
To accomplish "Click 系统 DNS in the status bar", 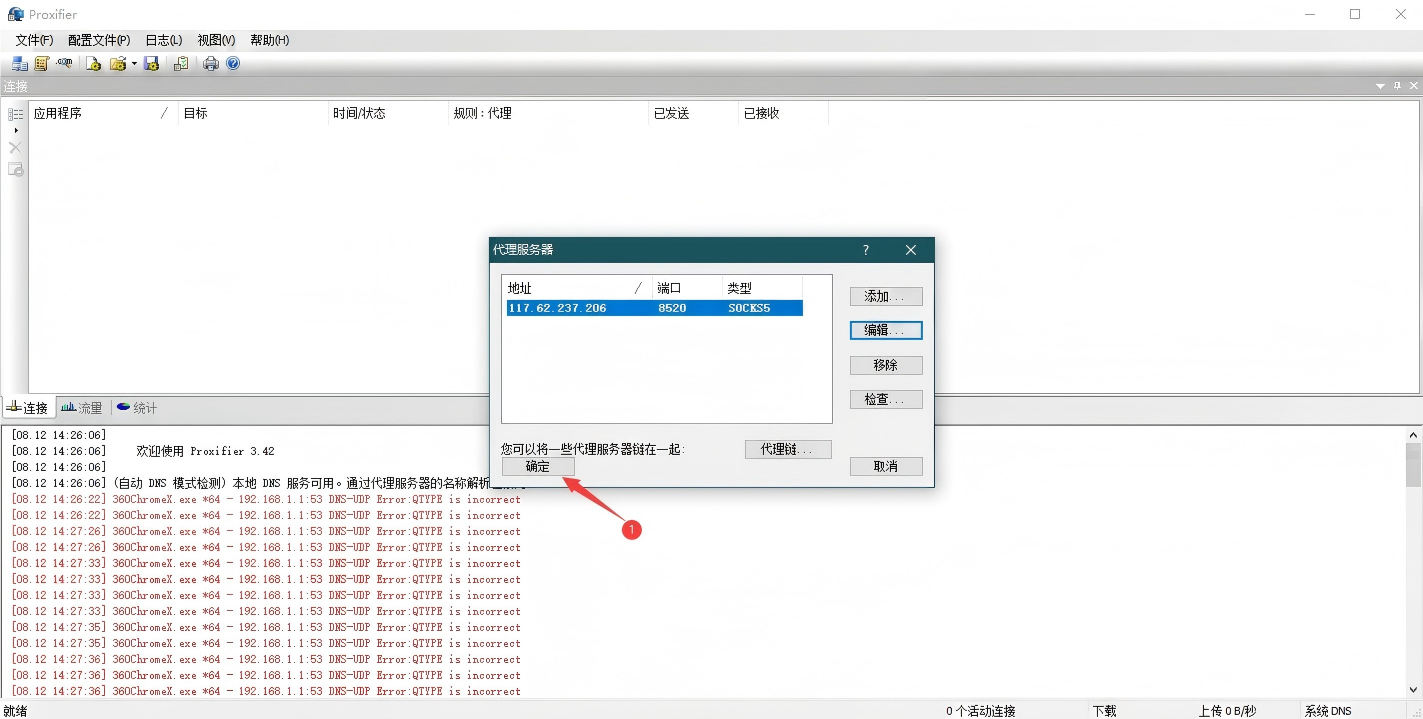I will [1327, 711].
